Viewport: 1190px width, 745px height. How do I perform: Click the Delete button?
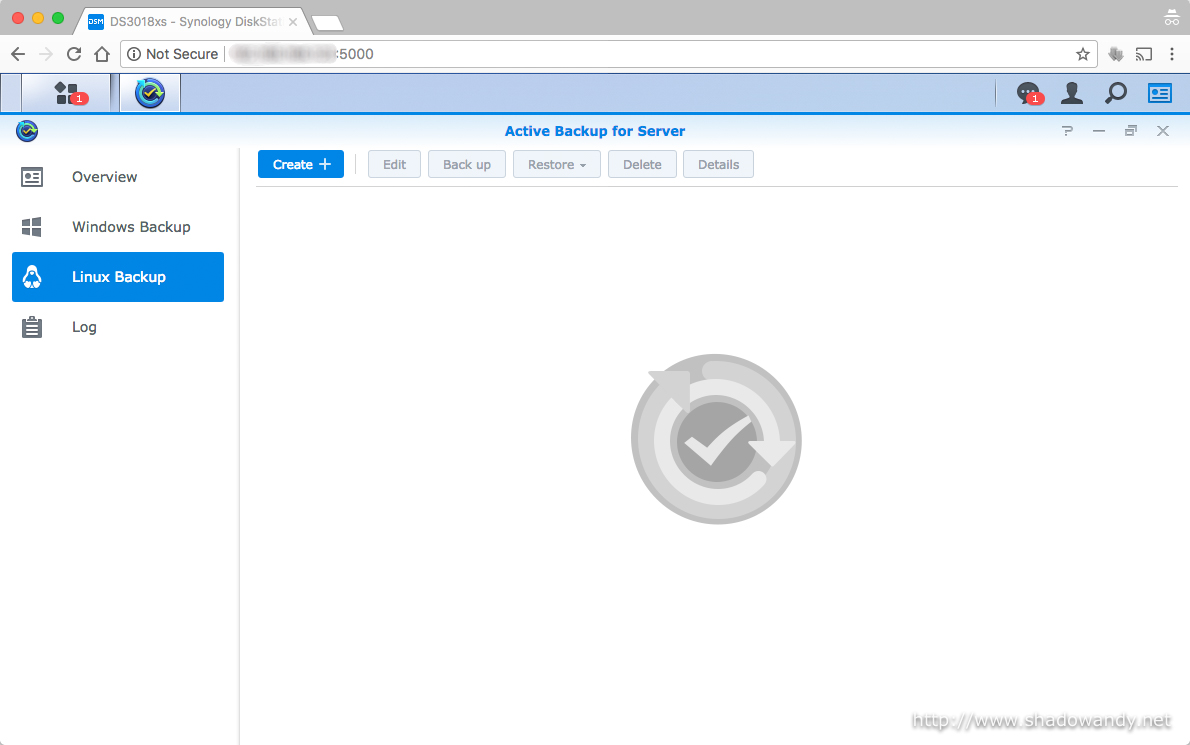642,165
